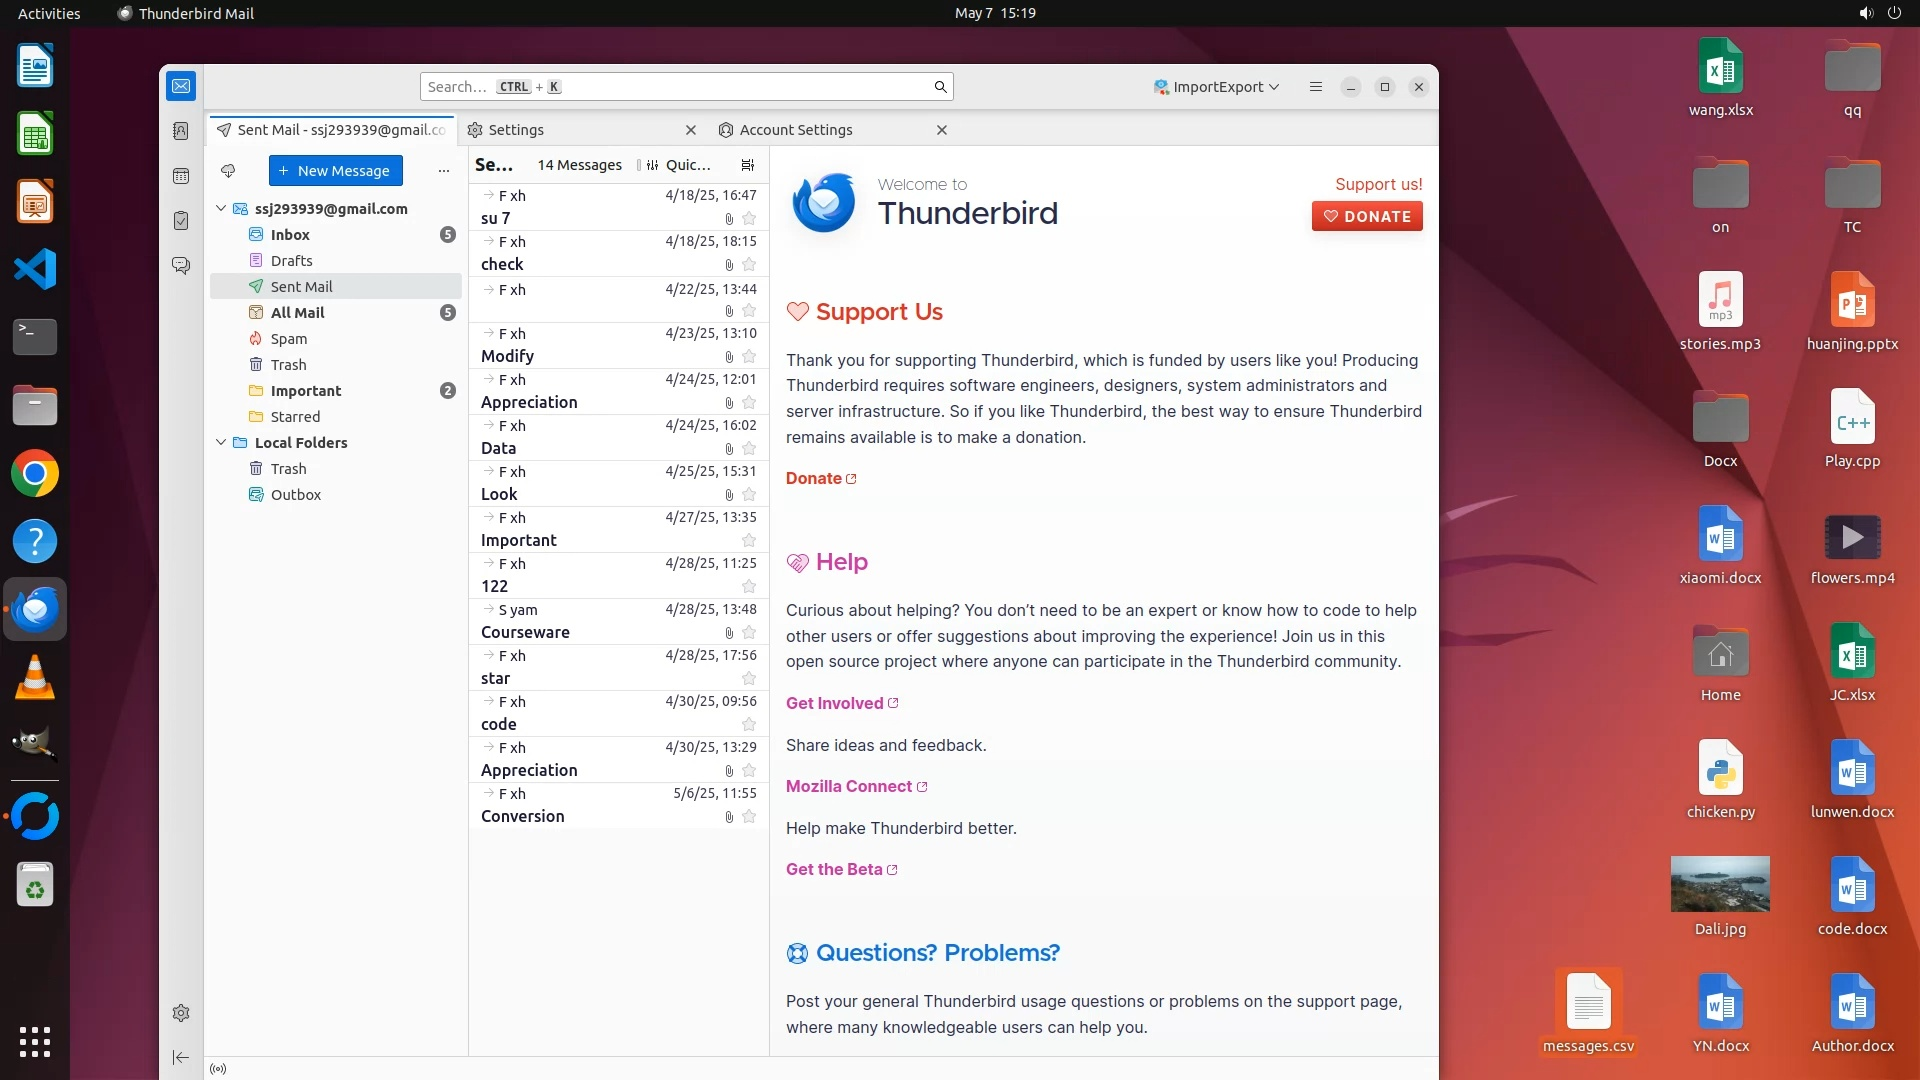Star the 'check' message
Screen dimensions: 1920x1080
749,265
